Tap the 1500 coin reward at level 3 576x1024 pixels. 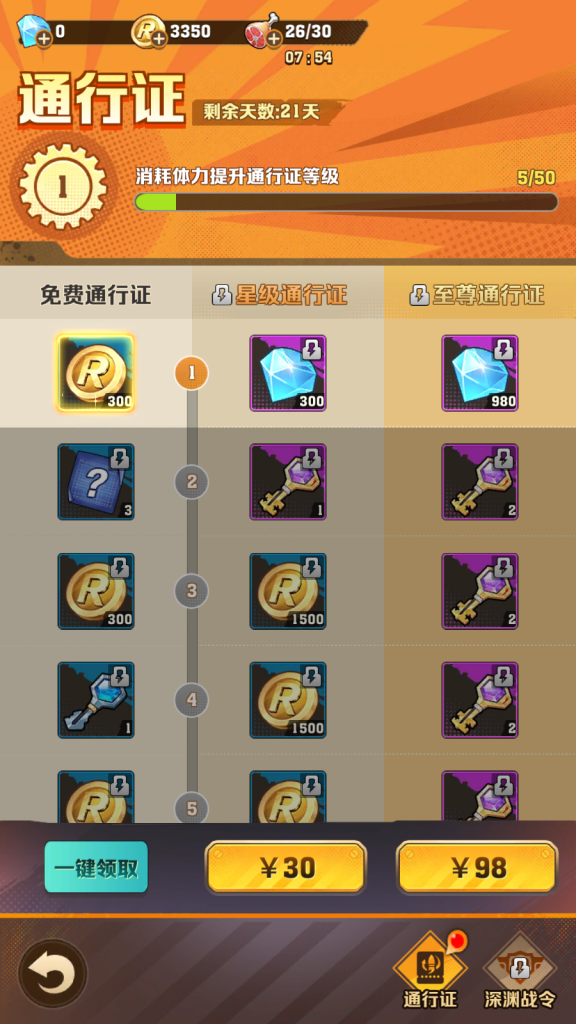(x=288, y=591)
